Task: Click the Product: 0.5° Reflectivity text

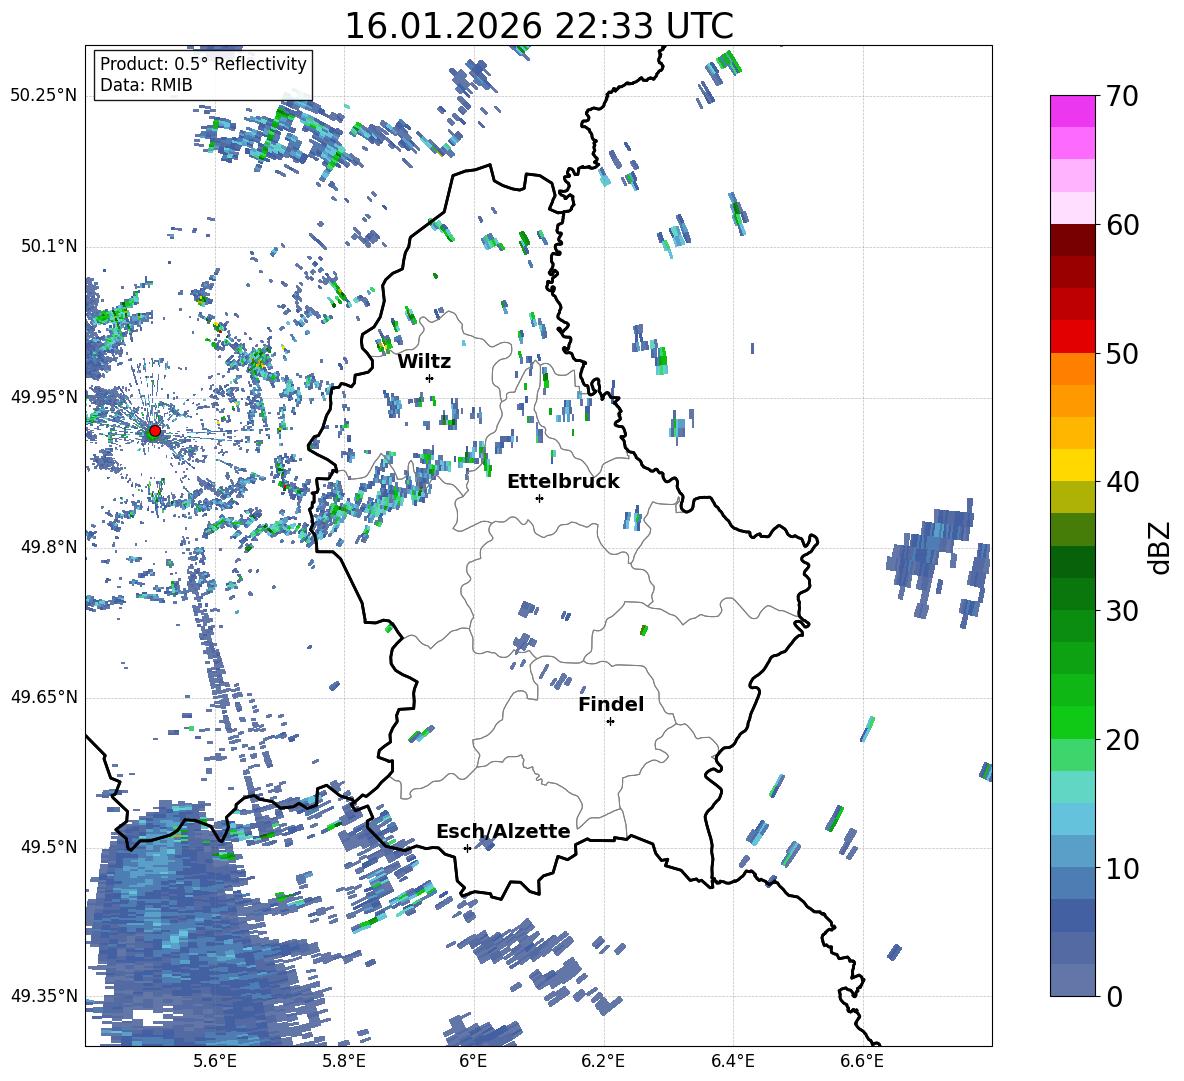Action: pyautogui.click(x=203, y=64)
